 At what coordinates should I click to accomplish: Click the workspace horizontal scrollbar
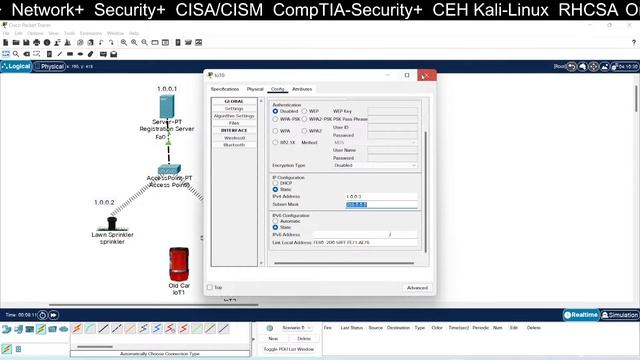pos(153,304)
